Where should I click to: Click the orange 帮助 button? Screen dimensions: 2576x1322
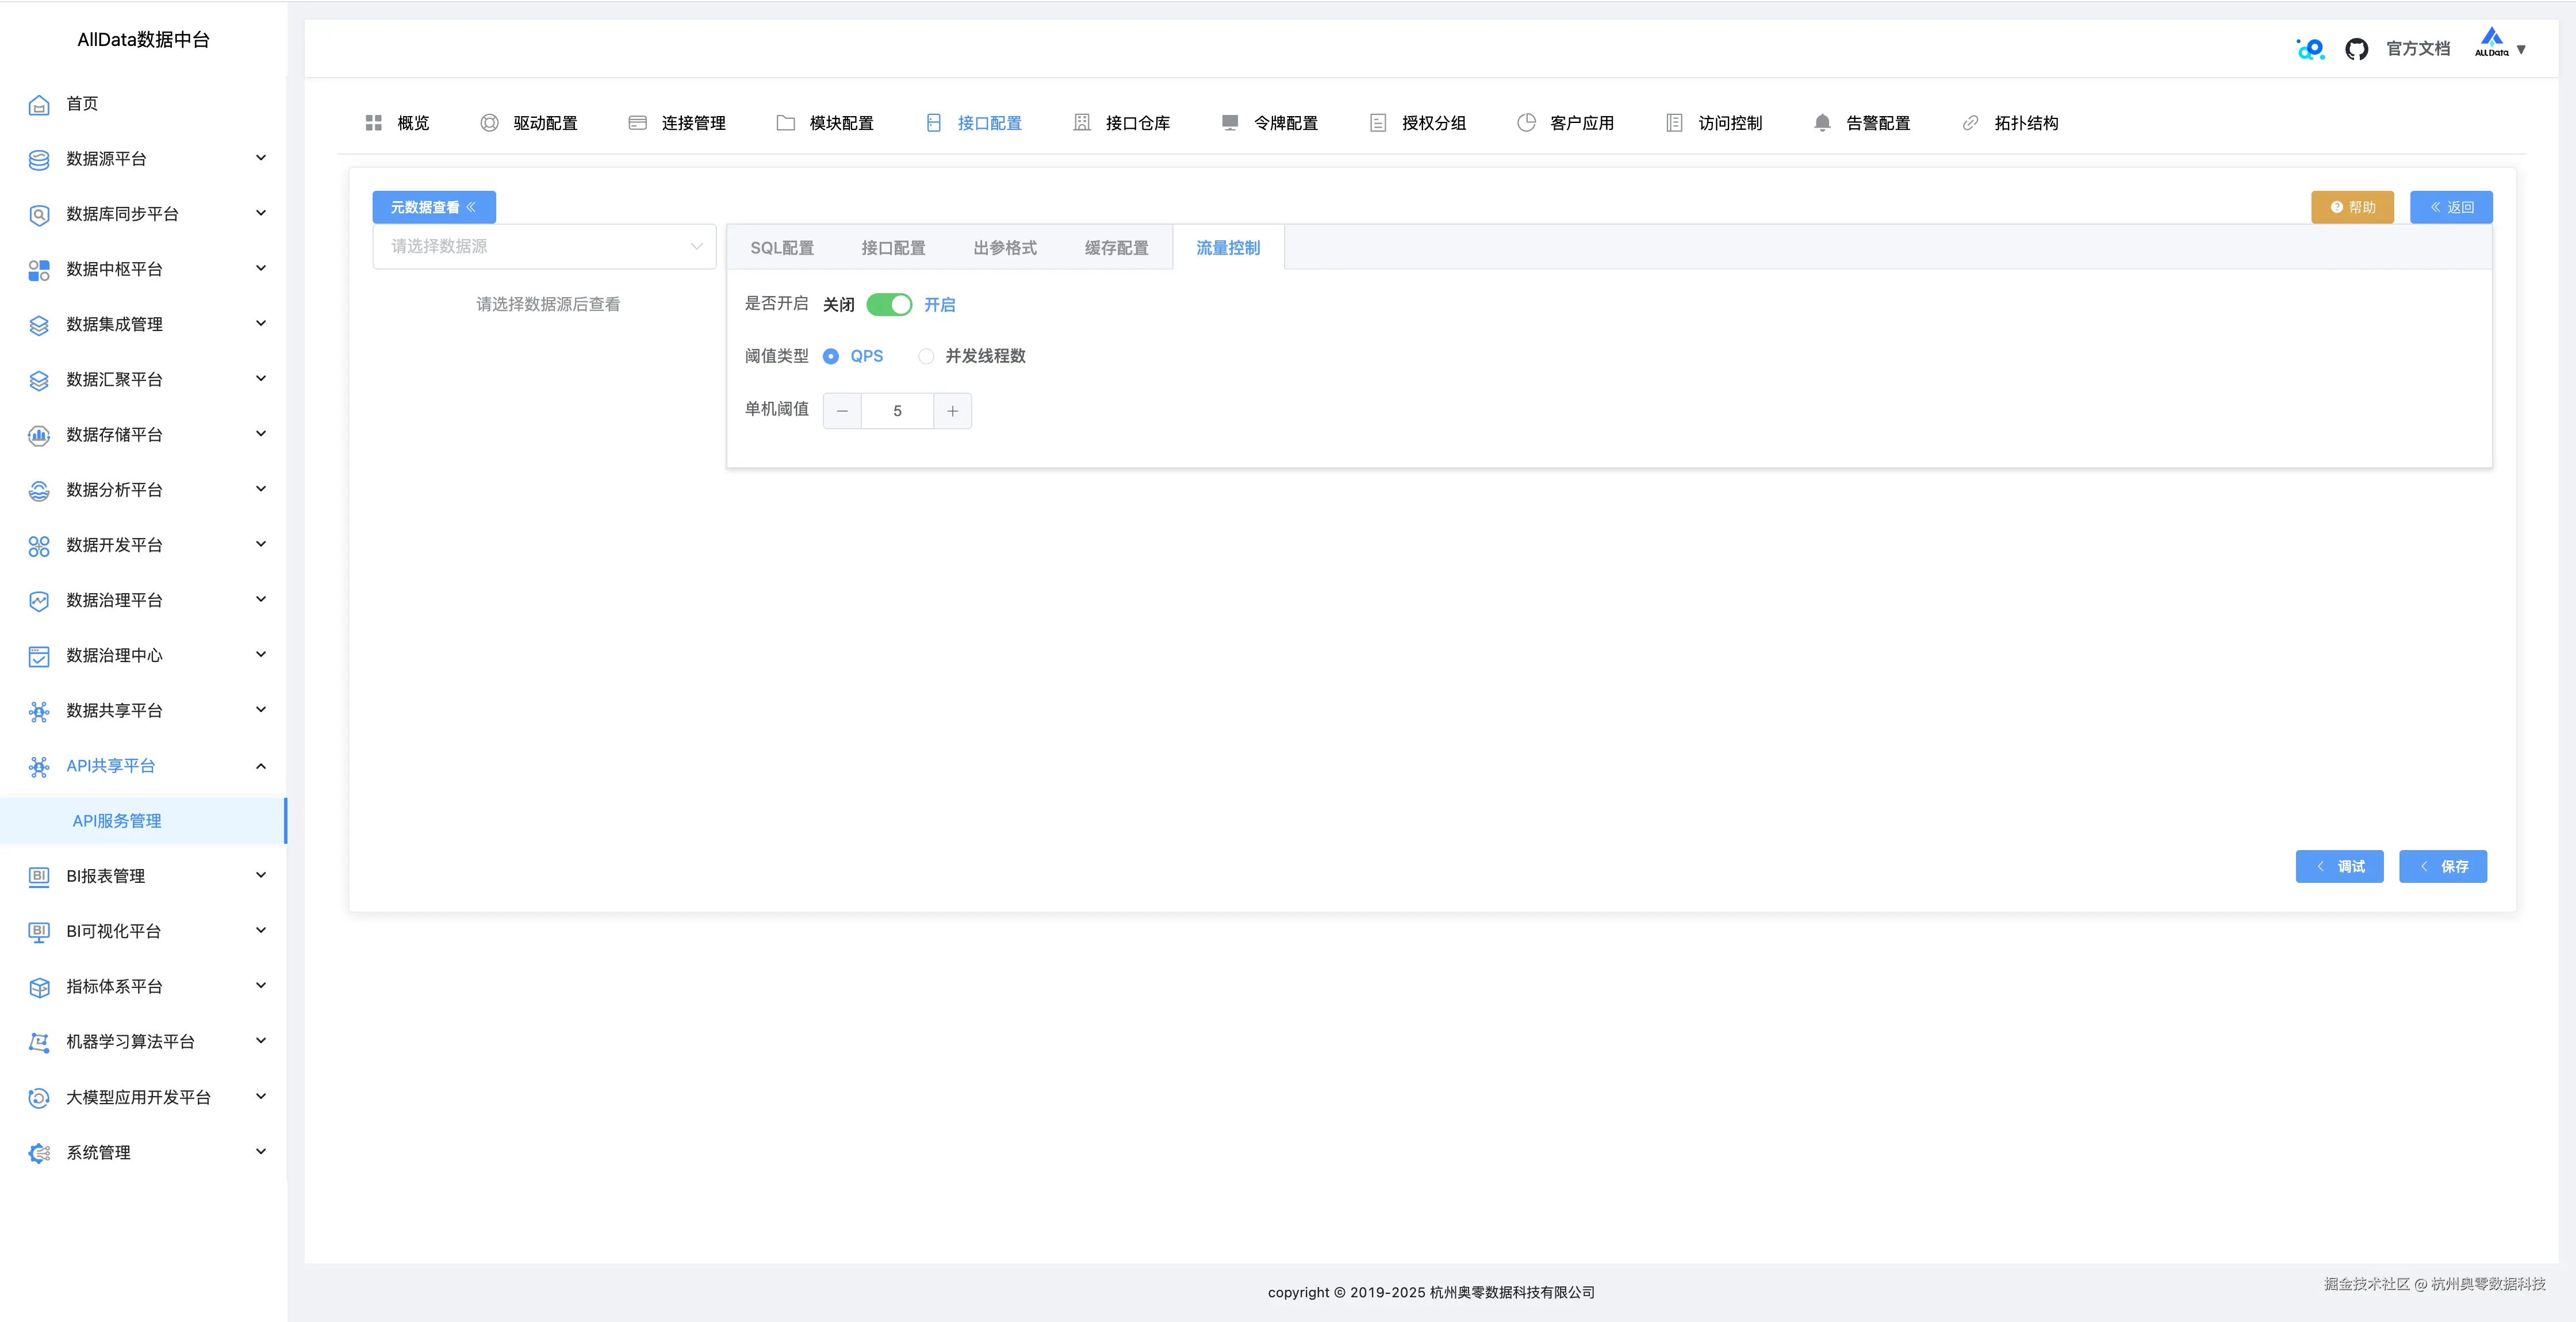click(x=2352, y=207)
